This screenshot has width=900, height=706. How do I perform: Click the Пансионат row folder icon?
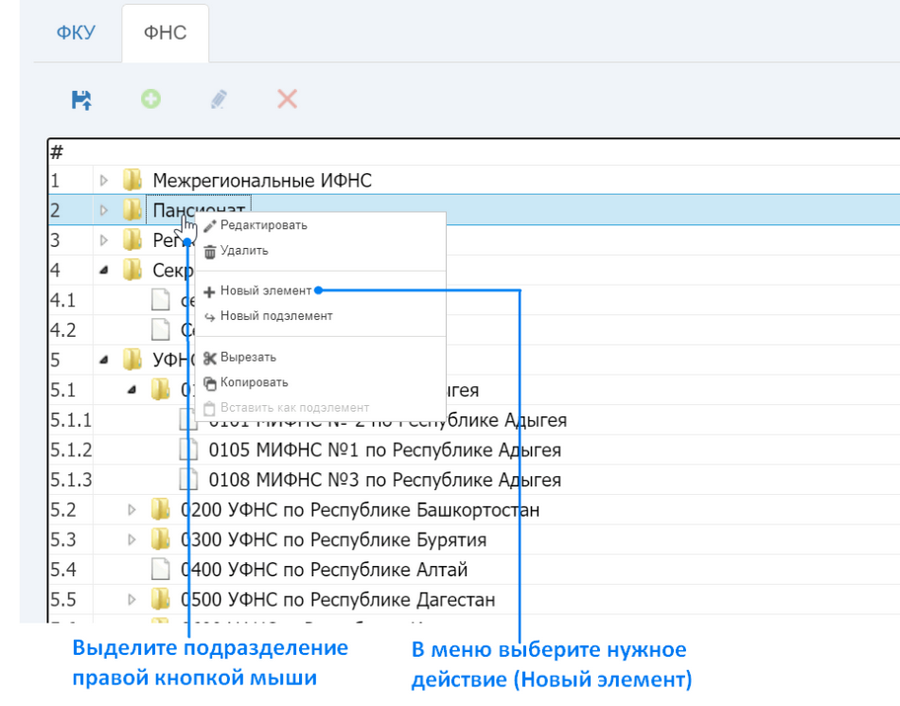[x=133, y=210]
